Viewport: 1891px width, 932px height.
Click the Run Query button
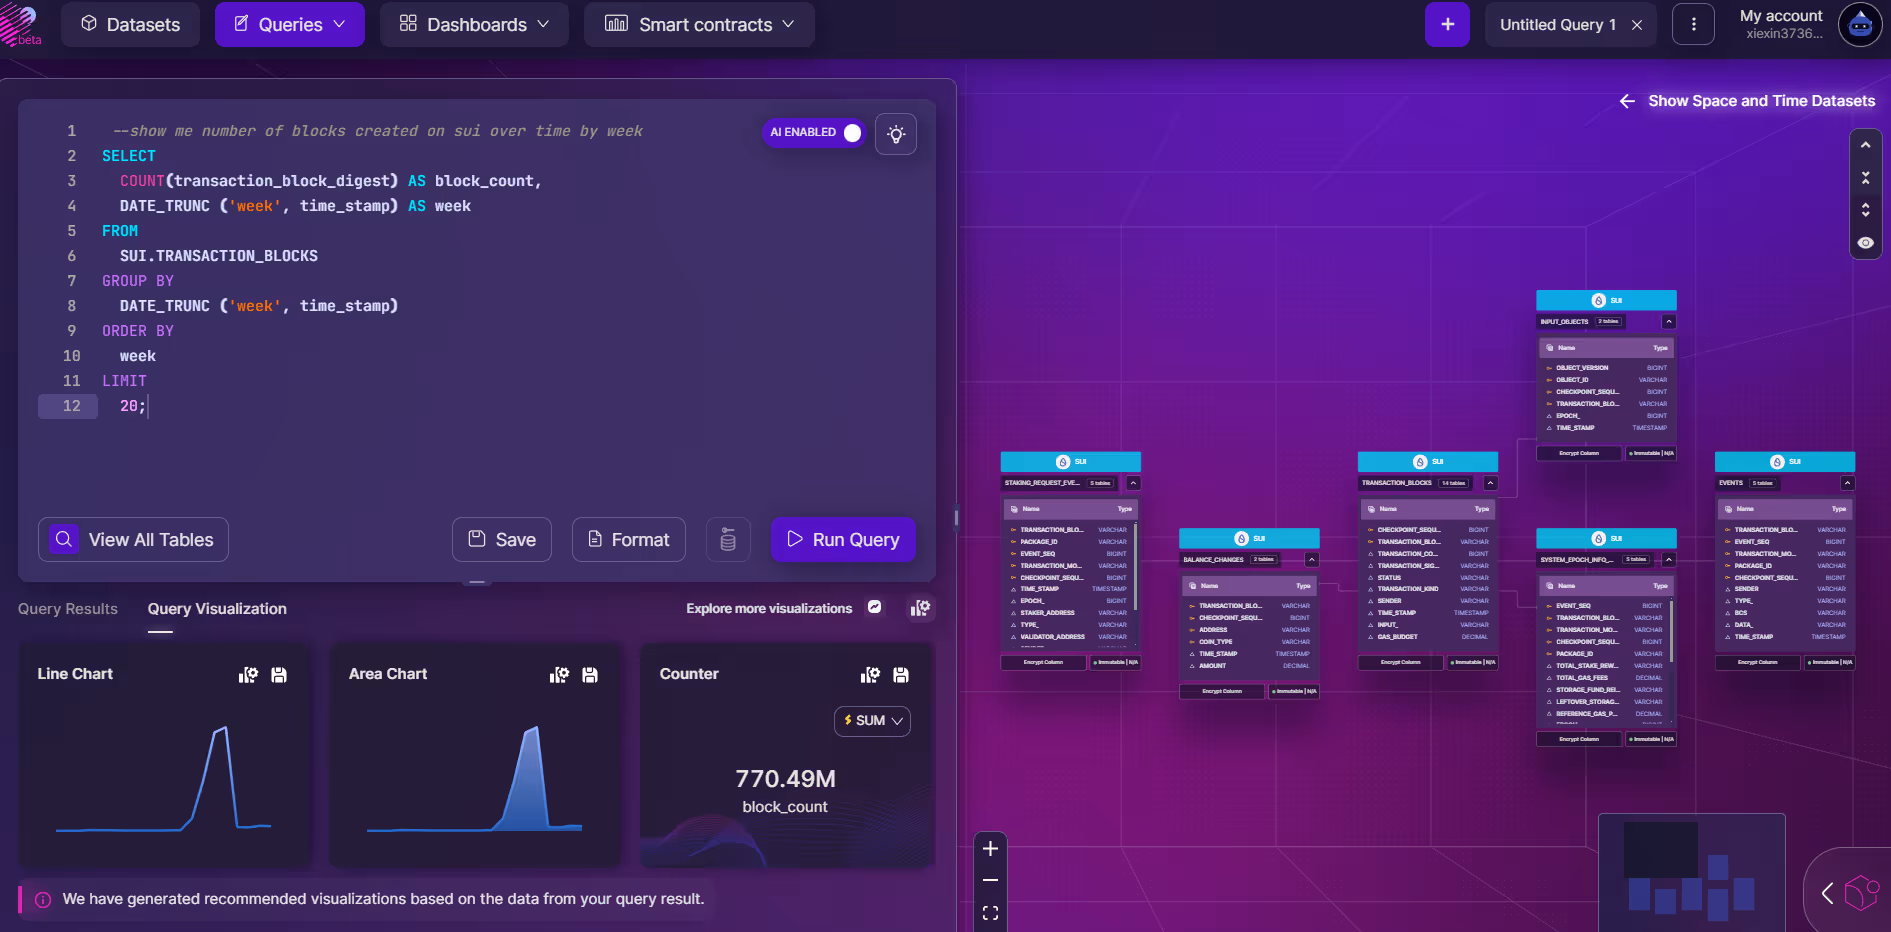click(x=843, y=540)
